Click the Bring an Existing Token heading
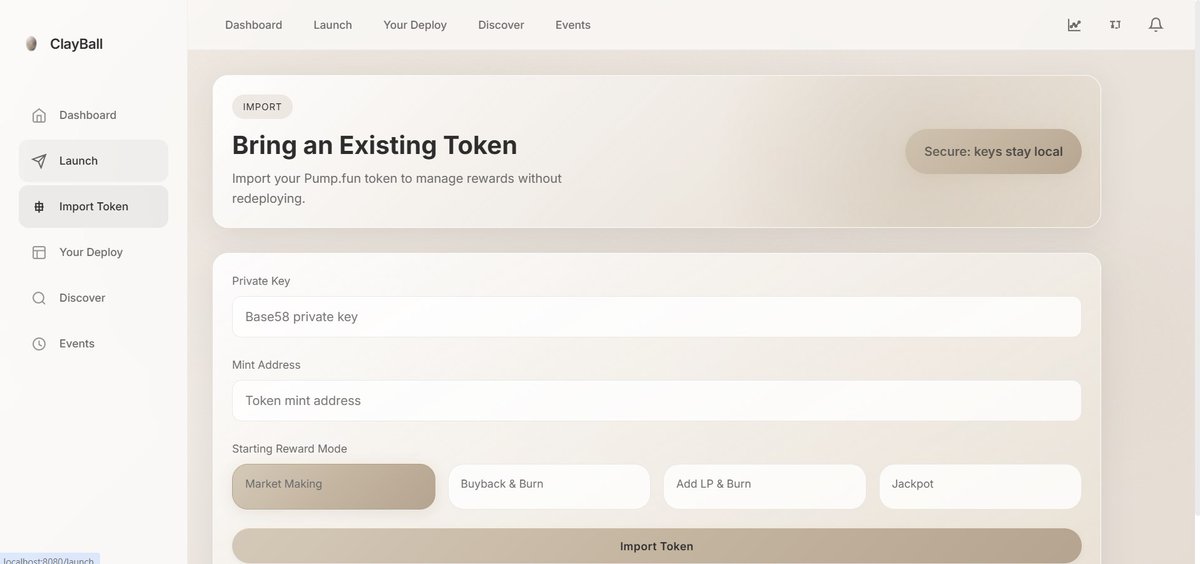The width and height of the screenshot is (1200, 564). [x=375, y=145]
